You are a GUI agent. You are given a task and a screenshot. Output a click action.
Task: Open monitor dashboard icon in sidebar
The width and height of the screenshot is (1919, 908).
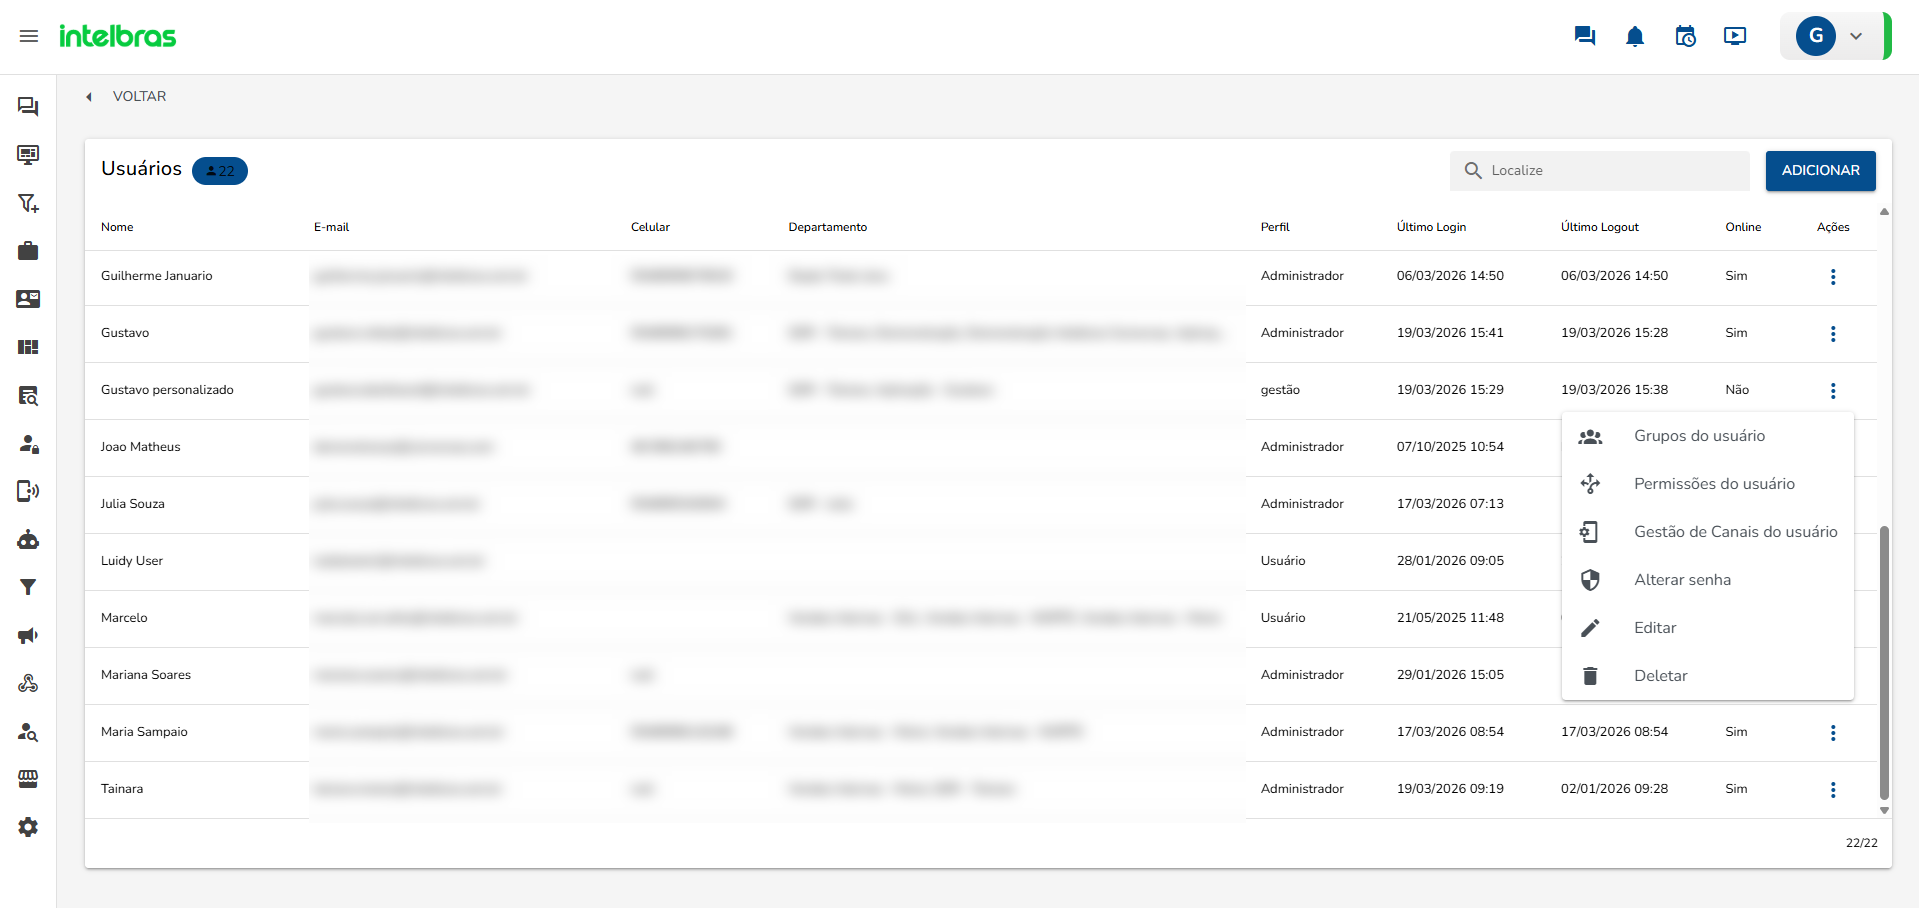coord(28,154)
